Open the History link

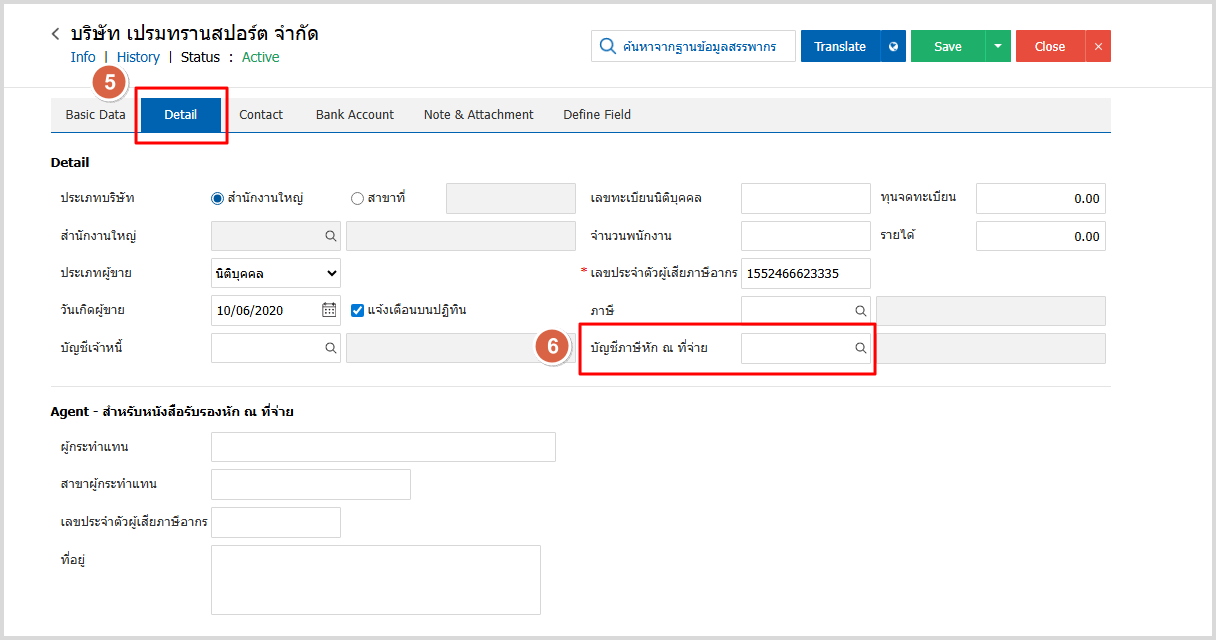click(x=138, y=57)
